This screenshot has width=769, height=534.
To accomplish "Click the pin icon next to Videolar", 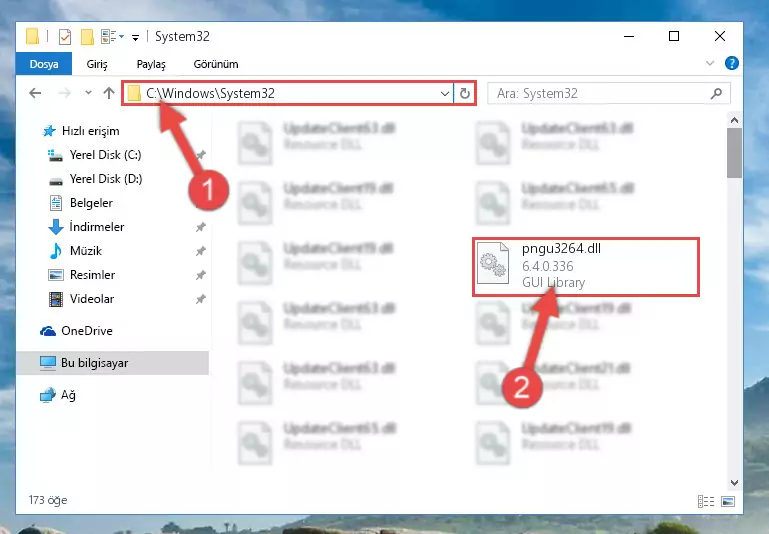I will click(x=201, y=299).
